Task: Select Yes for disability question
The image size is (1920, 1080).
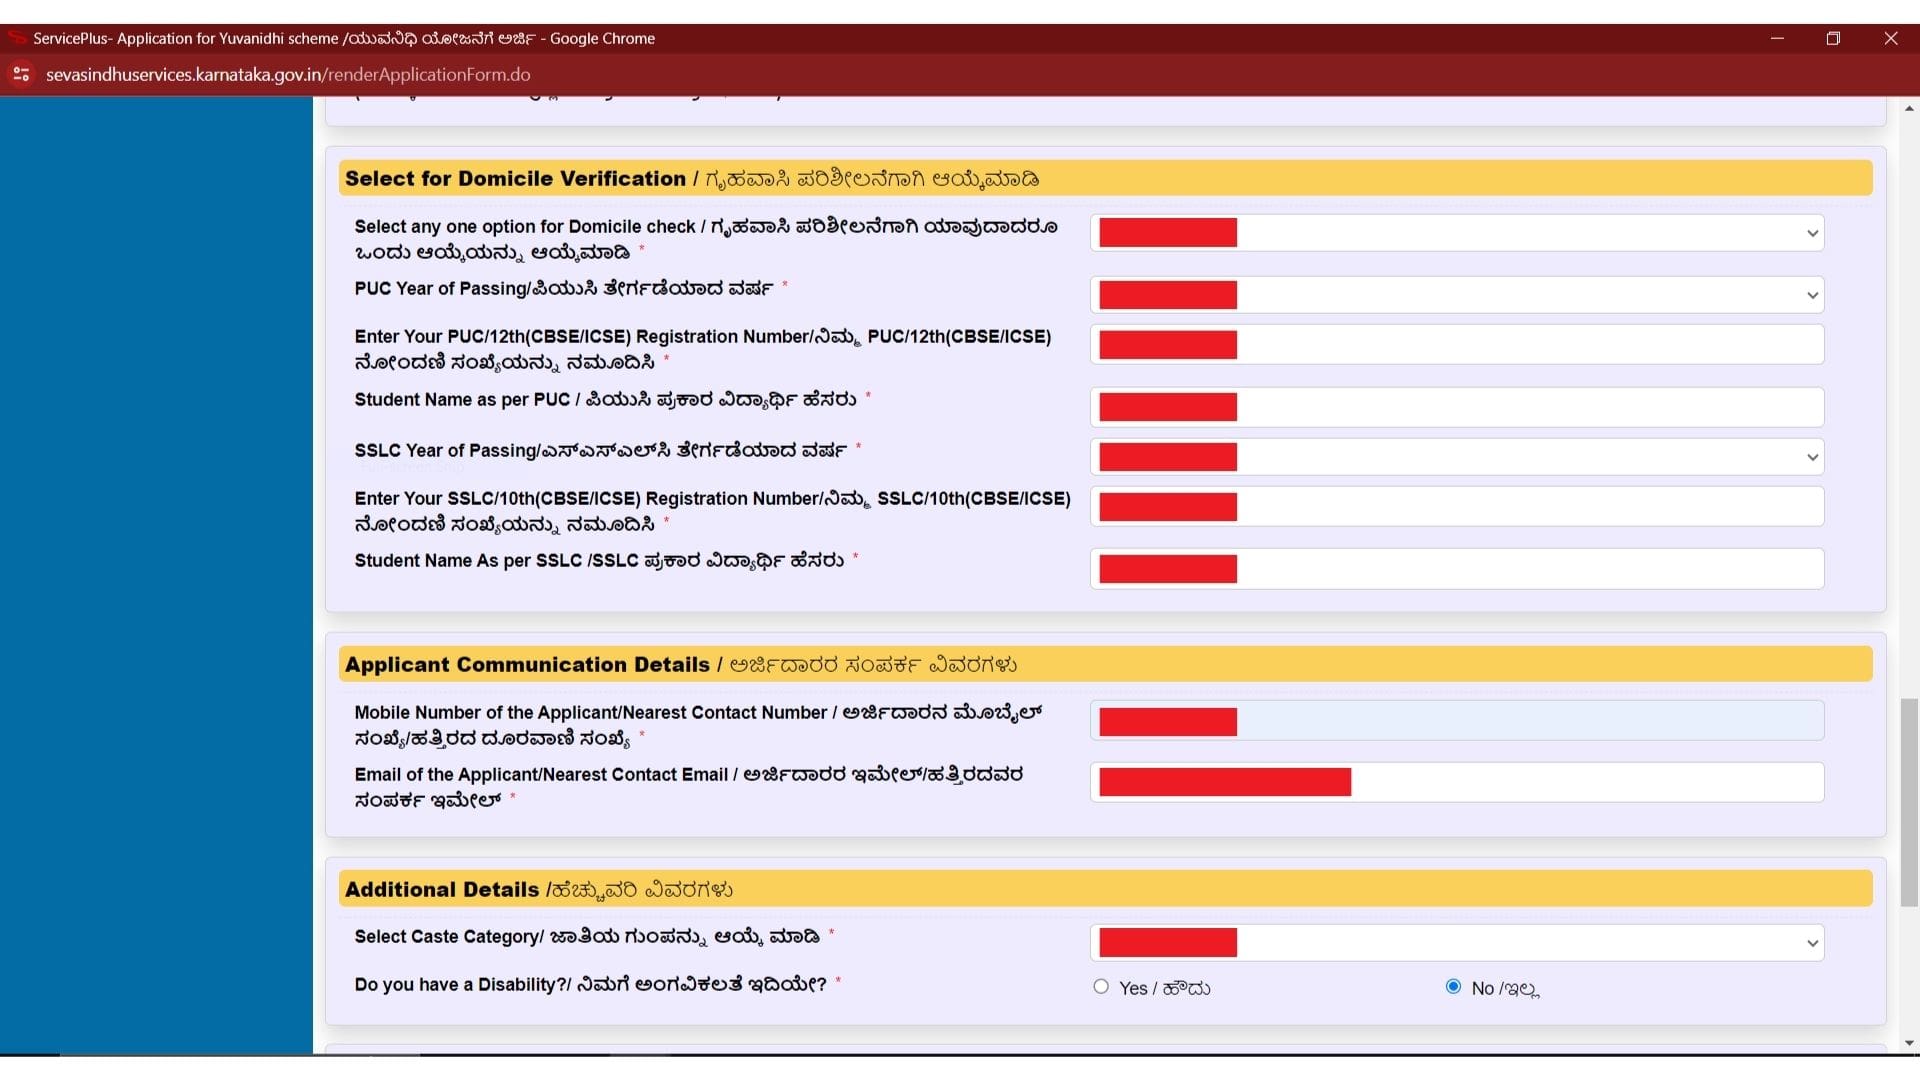Action: 1101,987
